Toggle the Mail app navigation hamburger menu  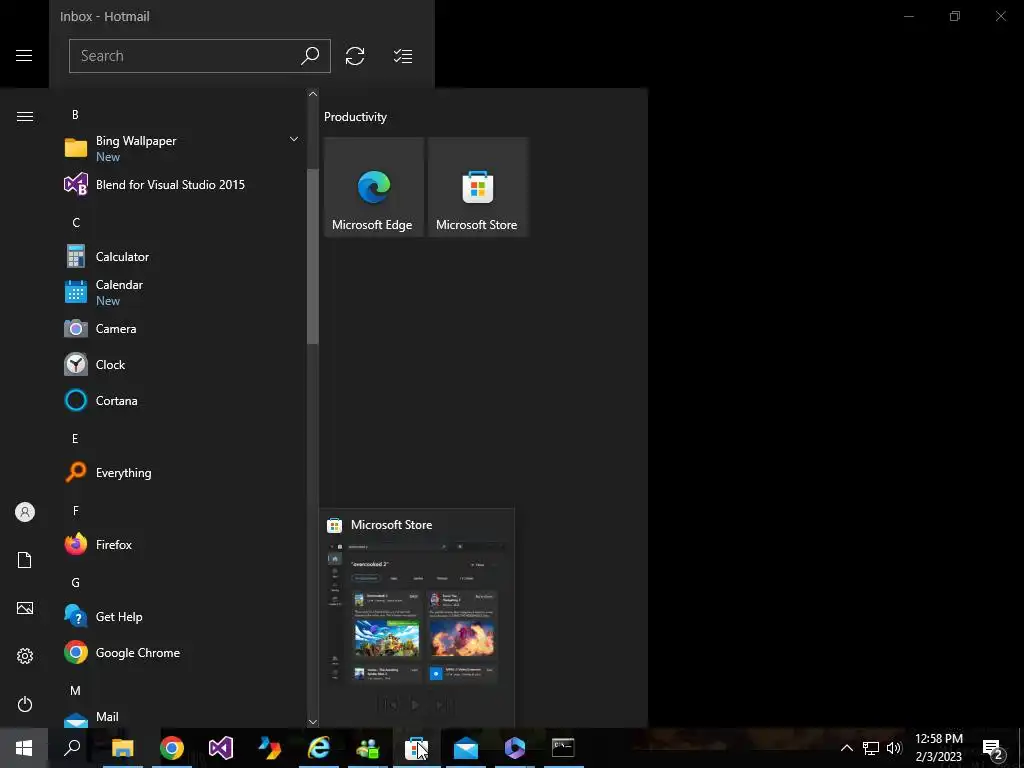tap(24, 56)
